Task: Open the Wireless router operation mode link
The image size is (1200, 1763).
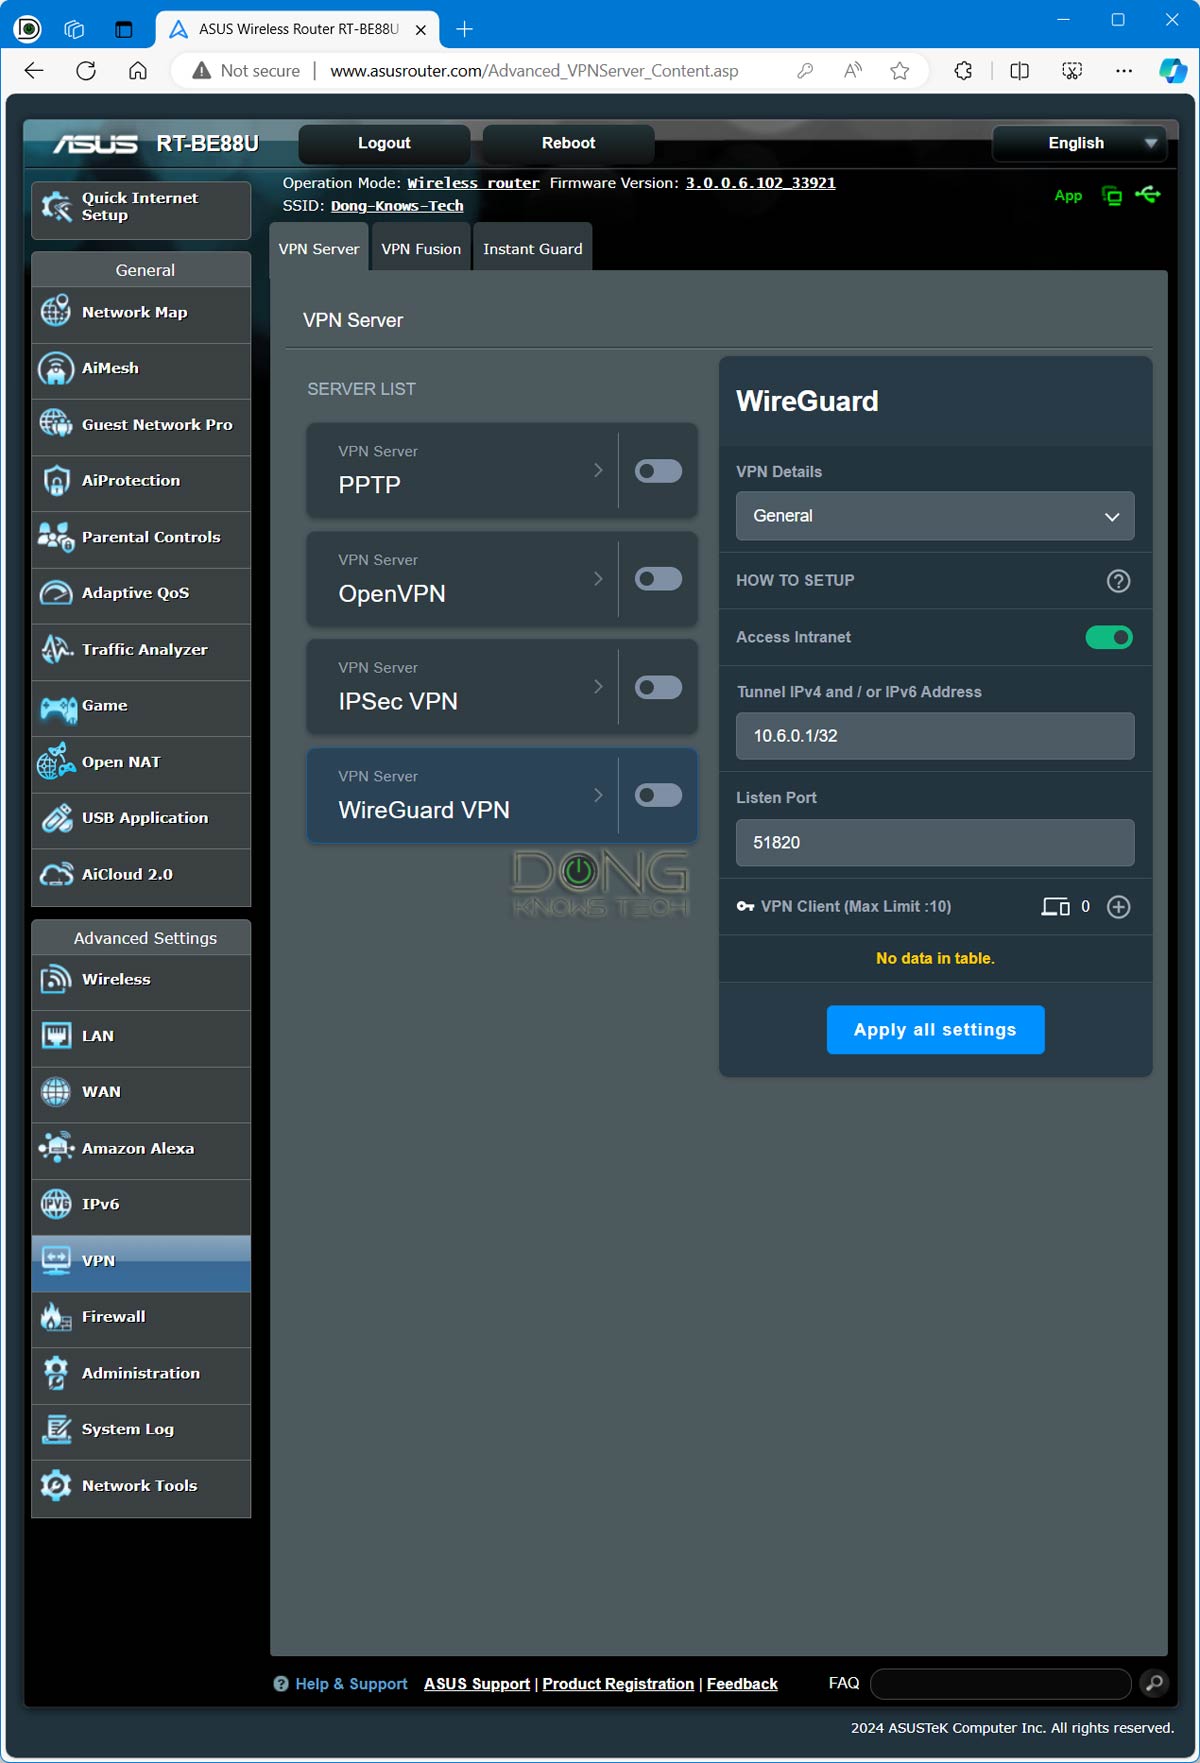Action: (x=473, y=183)
